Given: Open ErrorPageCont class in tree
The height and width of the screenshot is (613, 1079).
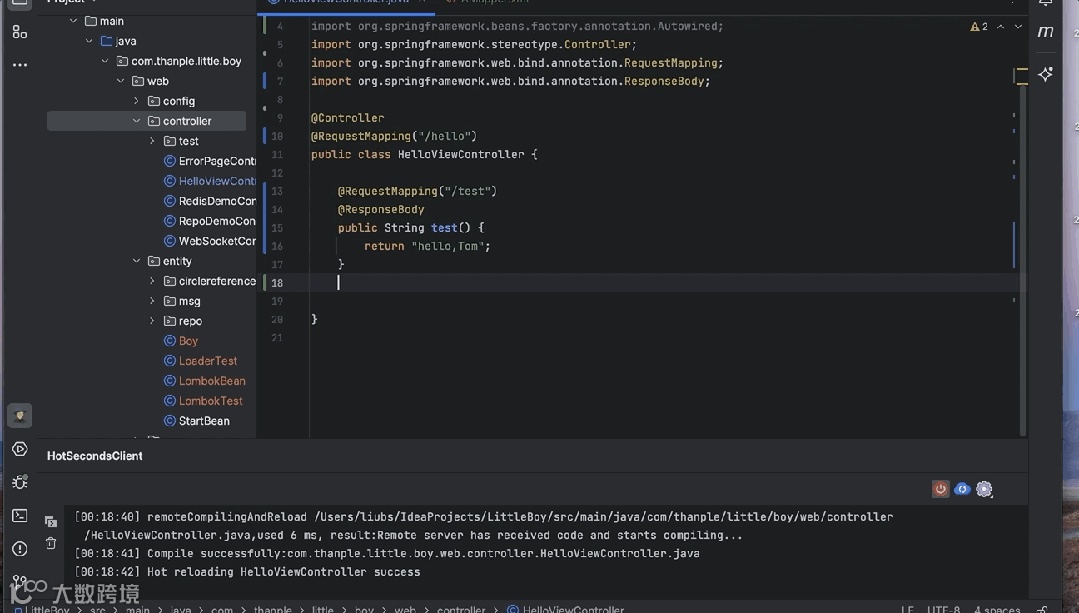Looking at the screenshot, I should point(217,161).
